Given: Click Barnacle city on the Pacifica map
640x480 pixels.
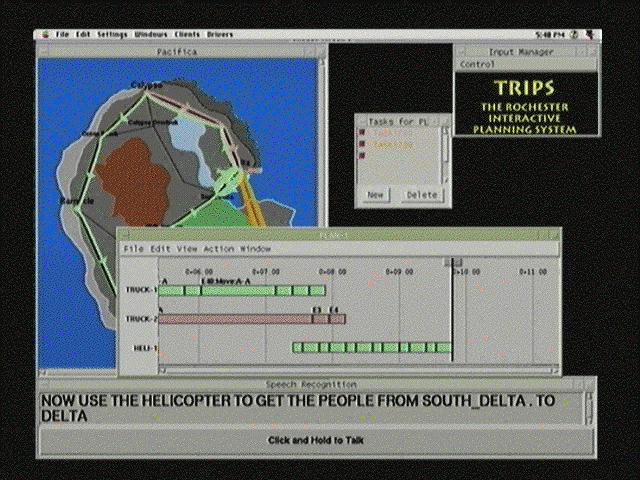Looking at the screenshot, I should pos(77,201).
